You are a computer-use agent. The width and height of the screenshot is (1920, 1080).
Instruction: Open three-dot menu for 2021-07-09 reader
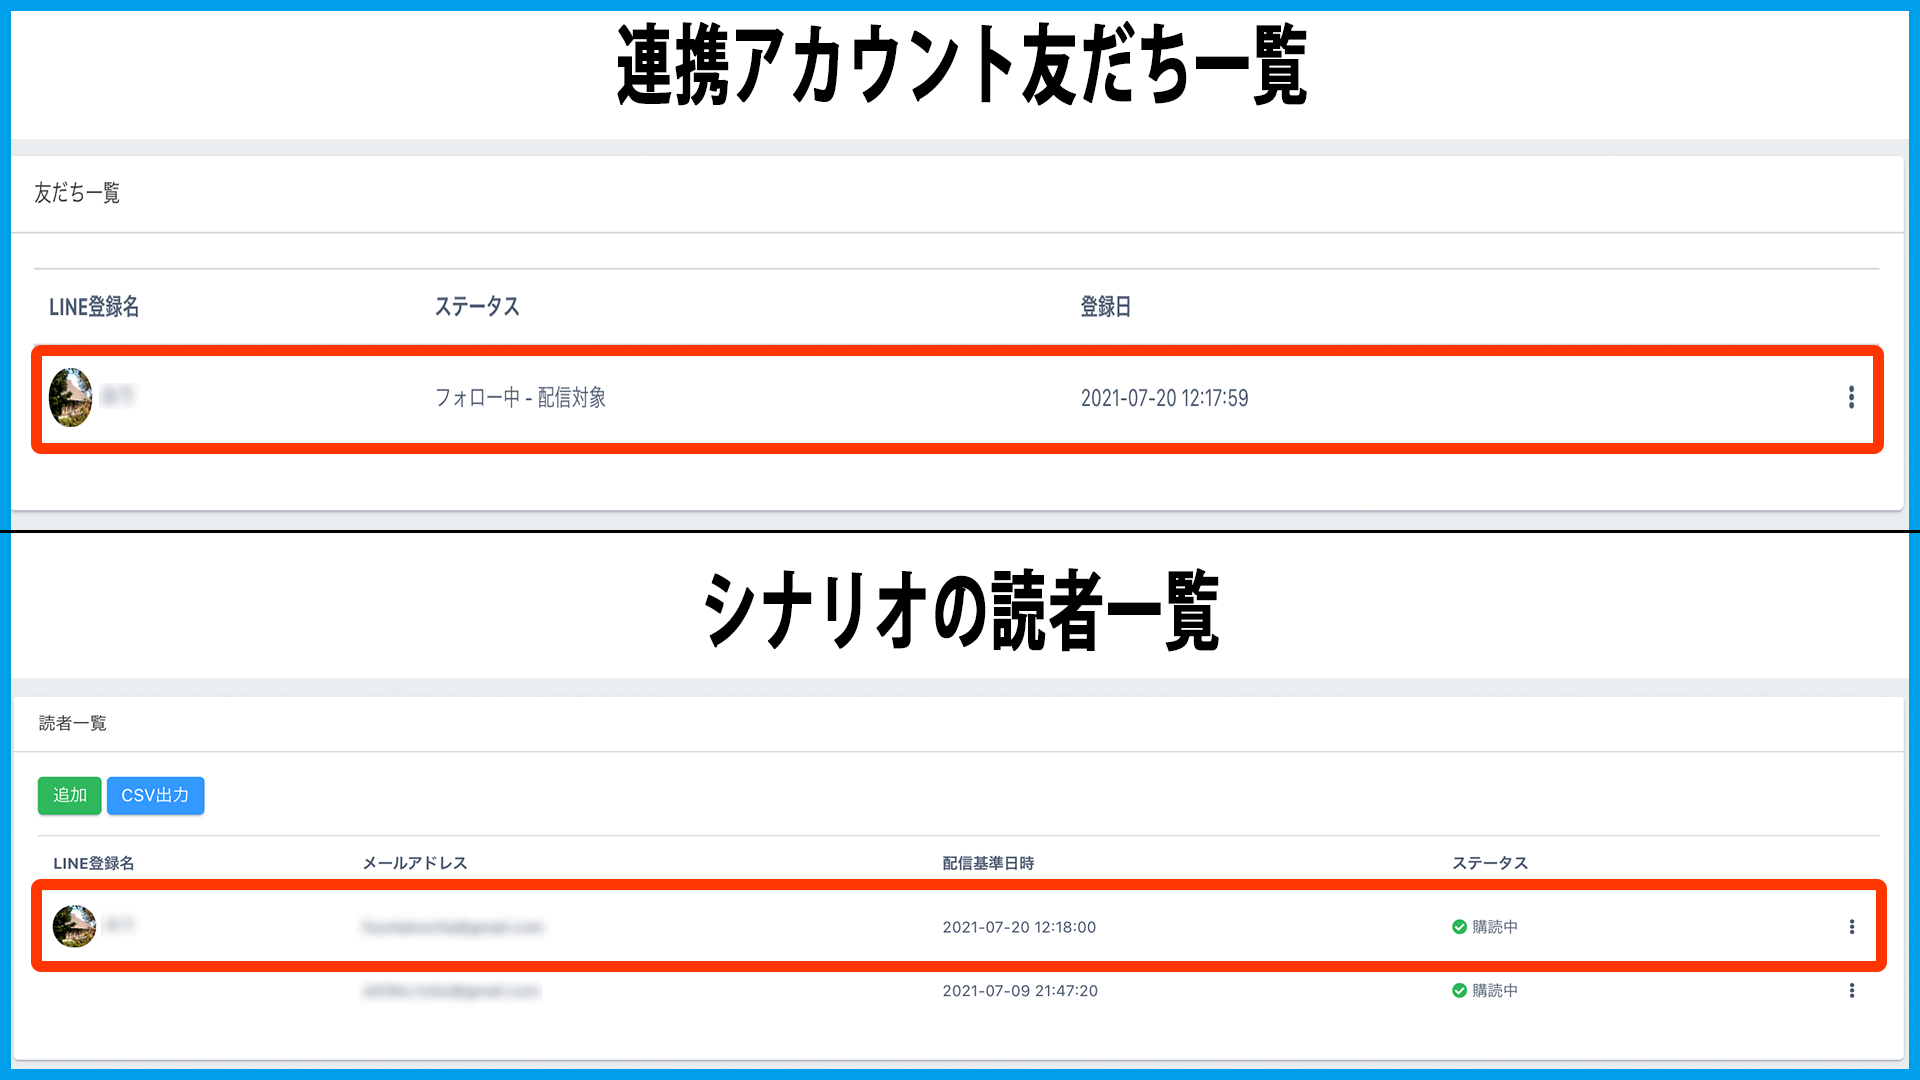point(1851,990)
